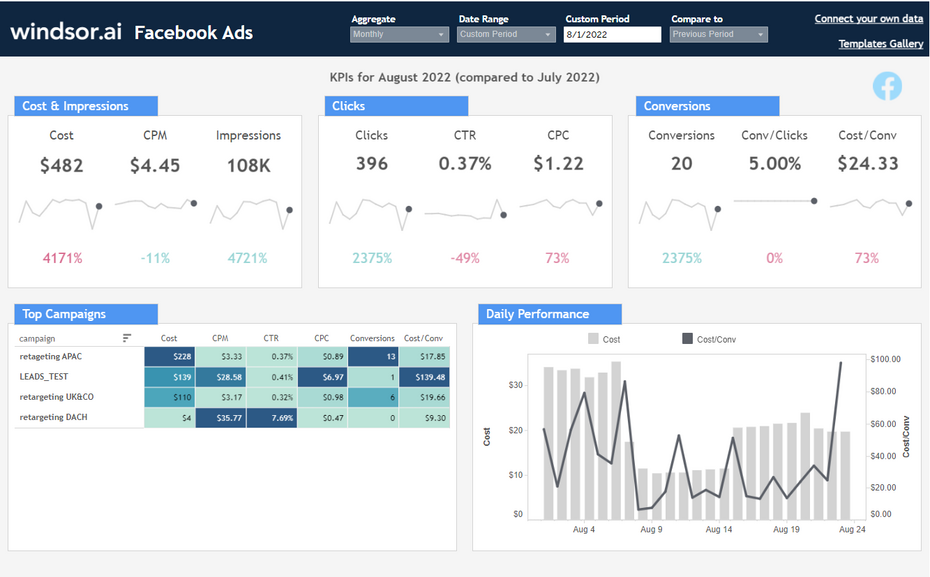The width and height of the screenshot is (930, 577).
Task: Click the sort icon beside campaign header
Action: [127, 338]
